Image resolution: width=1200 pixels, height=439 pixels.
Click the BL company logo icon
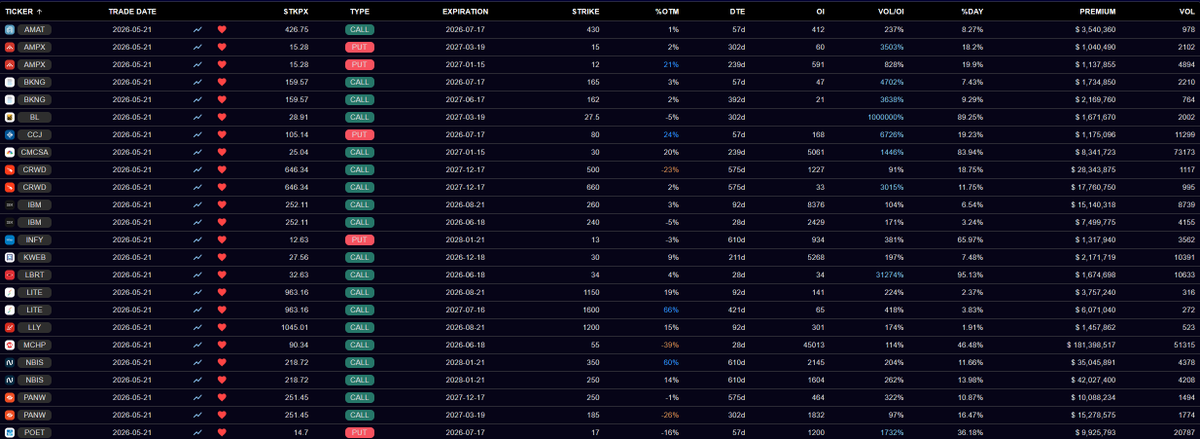(x=9, y=117)
